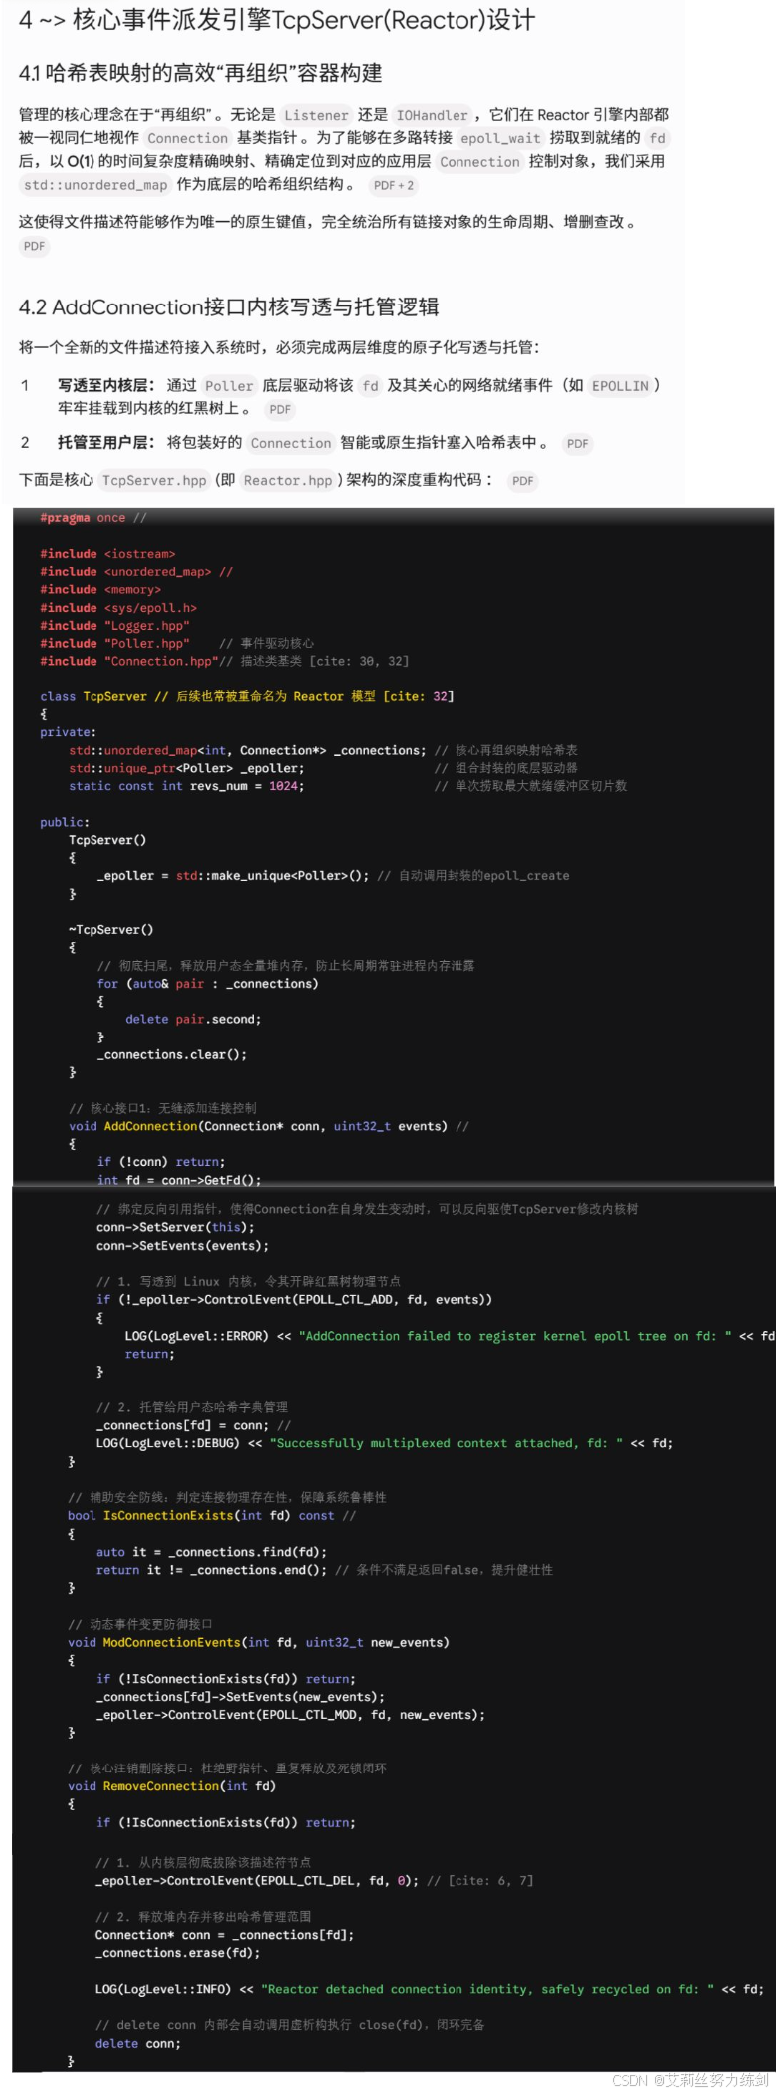The height and width of the screenshot is (2094, 776).
Task: Click the 4.2 AddConnection接口 heading
Action: point(229,307)
